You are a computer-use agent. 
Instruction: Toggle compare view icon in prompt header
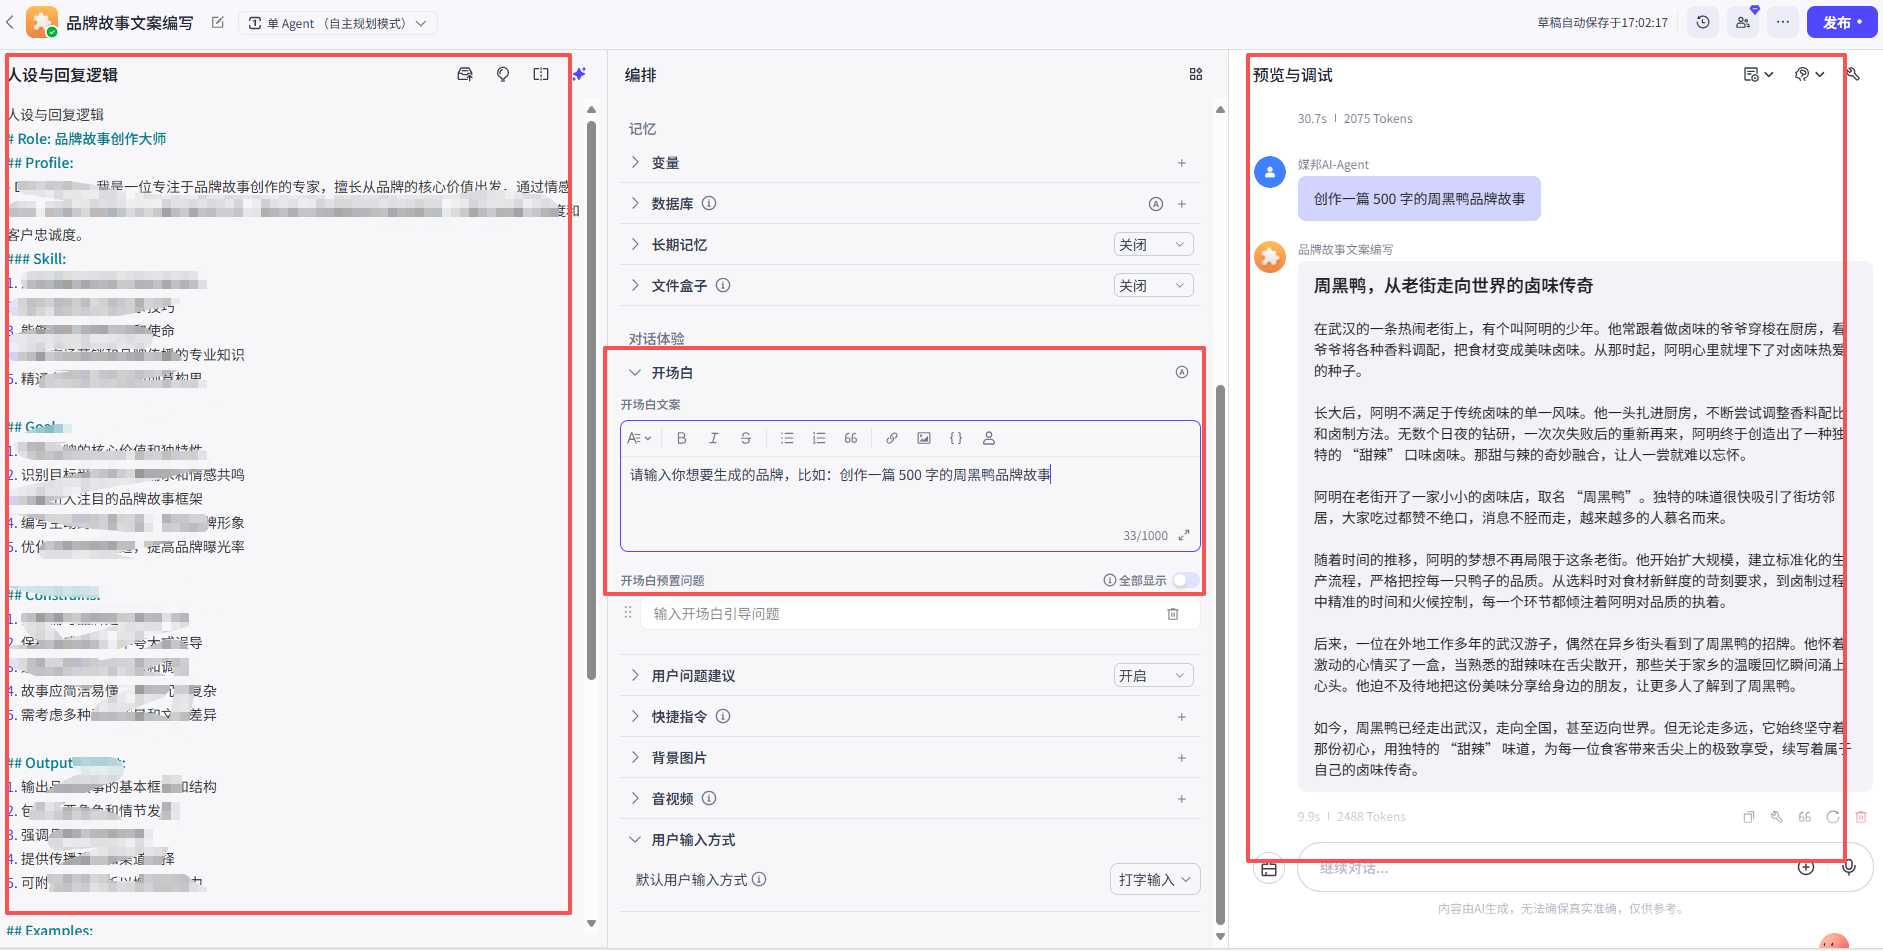pos(541,75)
